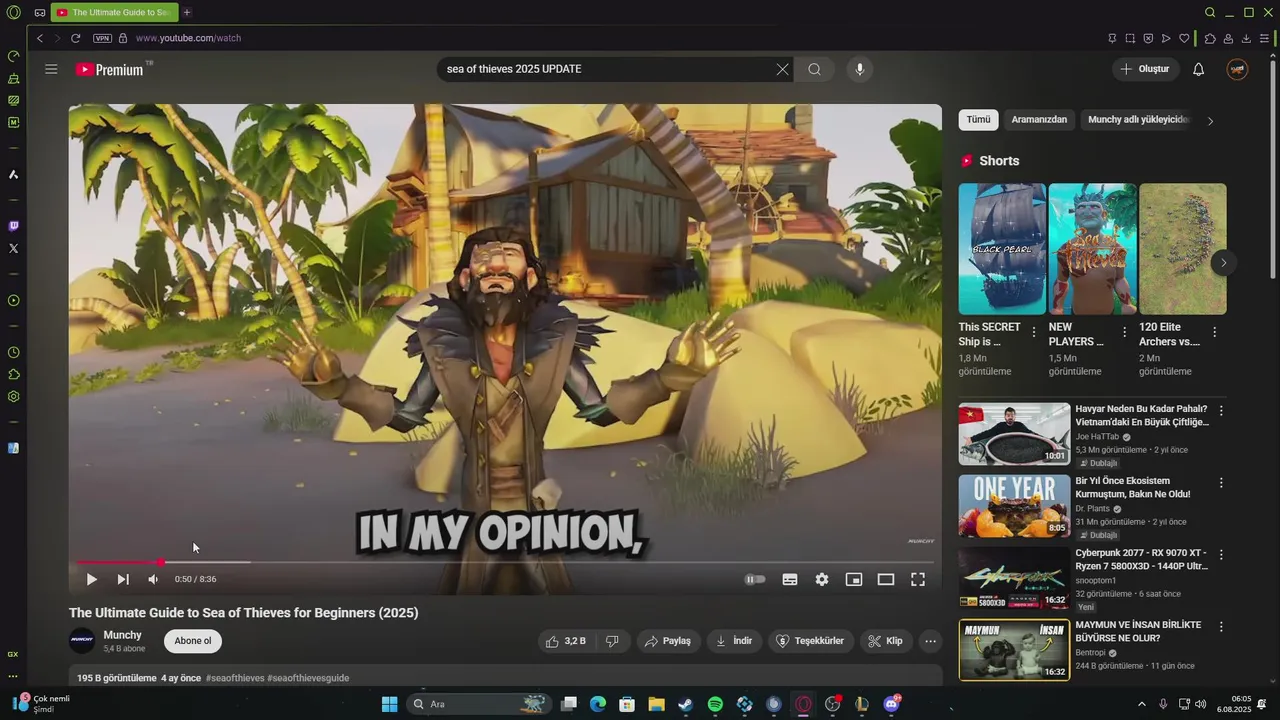Open the account avatar menu
1280x720 pixels.
coord(1237,69)
